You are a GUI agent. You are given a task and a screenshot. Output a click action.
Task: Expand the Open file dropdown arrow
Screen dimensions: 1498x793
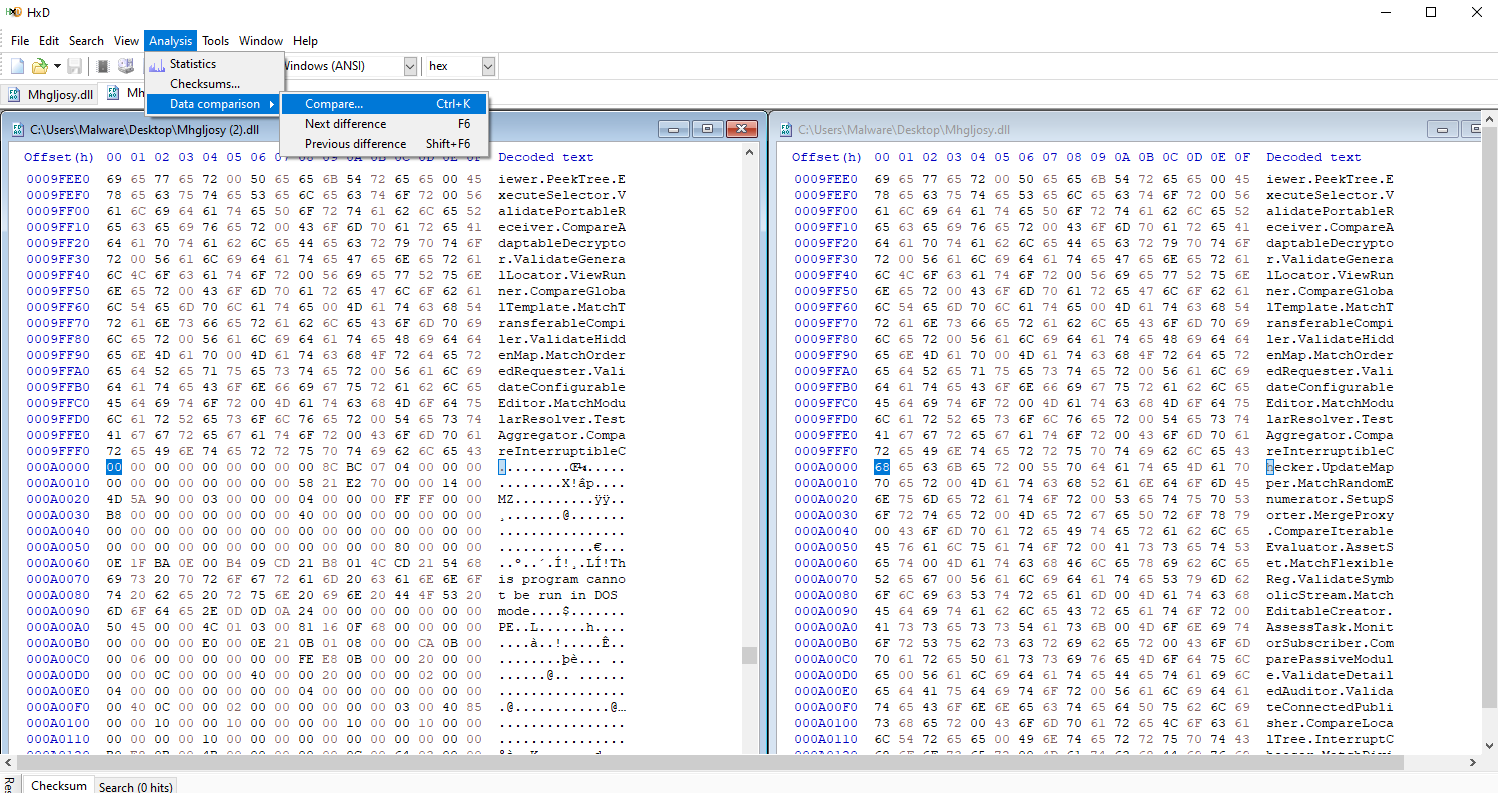point(56,66)
